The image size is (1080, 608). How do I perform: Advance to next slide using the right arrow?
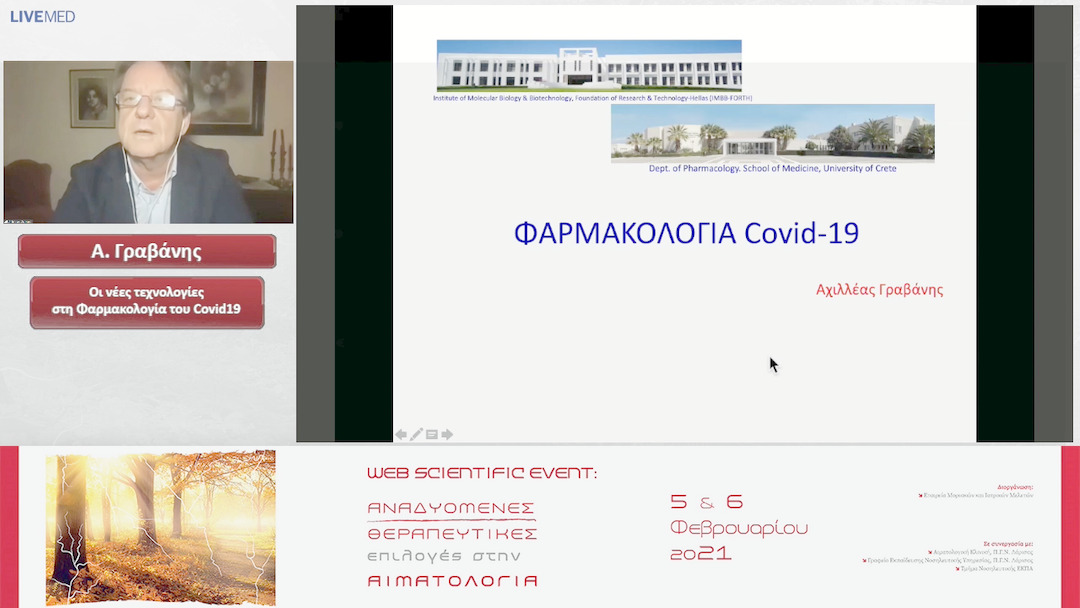tap(447, 434)
